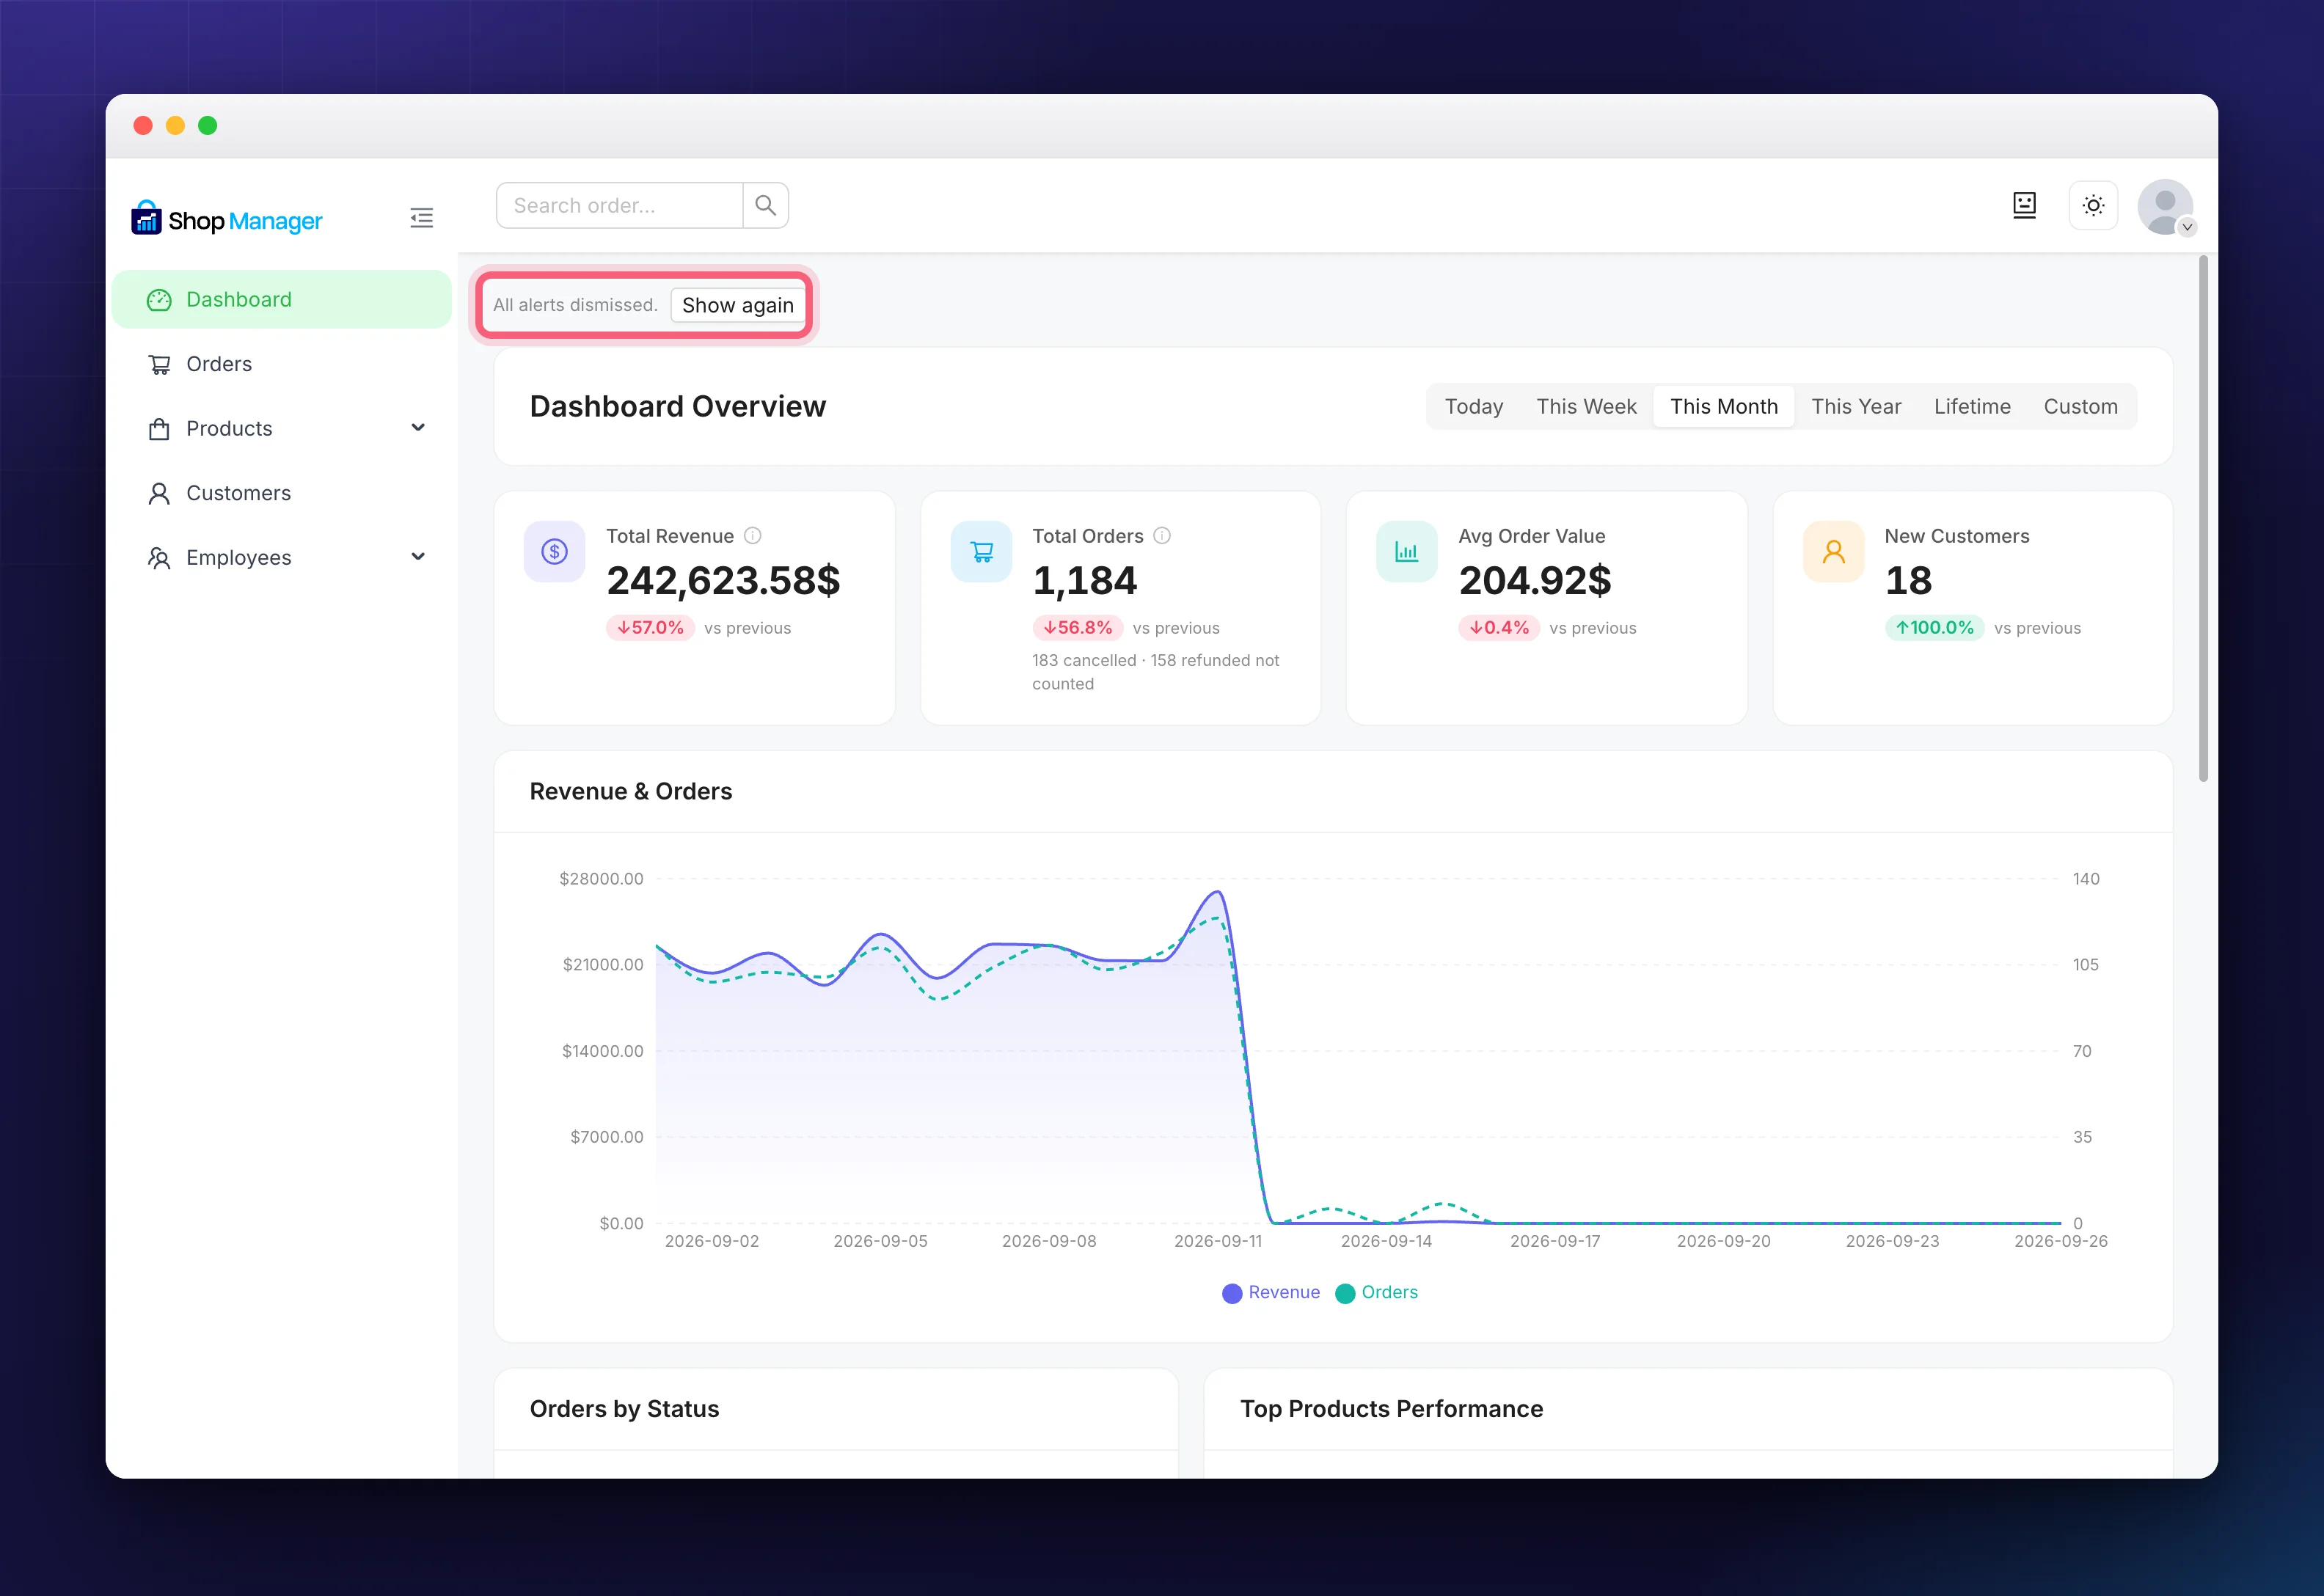This screenshot has width=2324, height=1596.
Task: Toggle the Revenue series in the chart legend
Action: tap(1271, 1293)
